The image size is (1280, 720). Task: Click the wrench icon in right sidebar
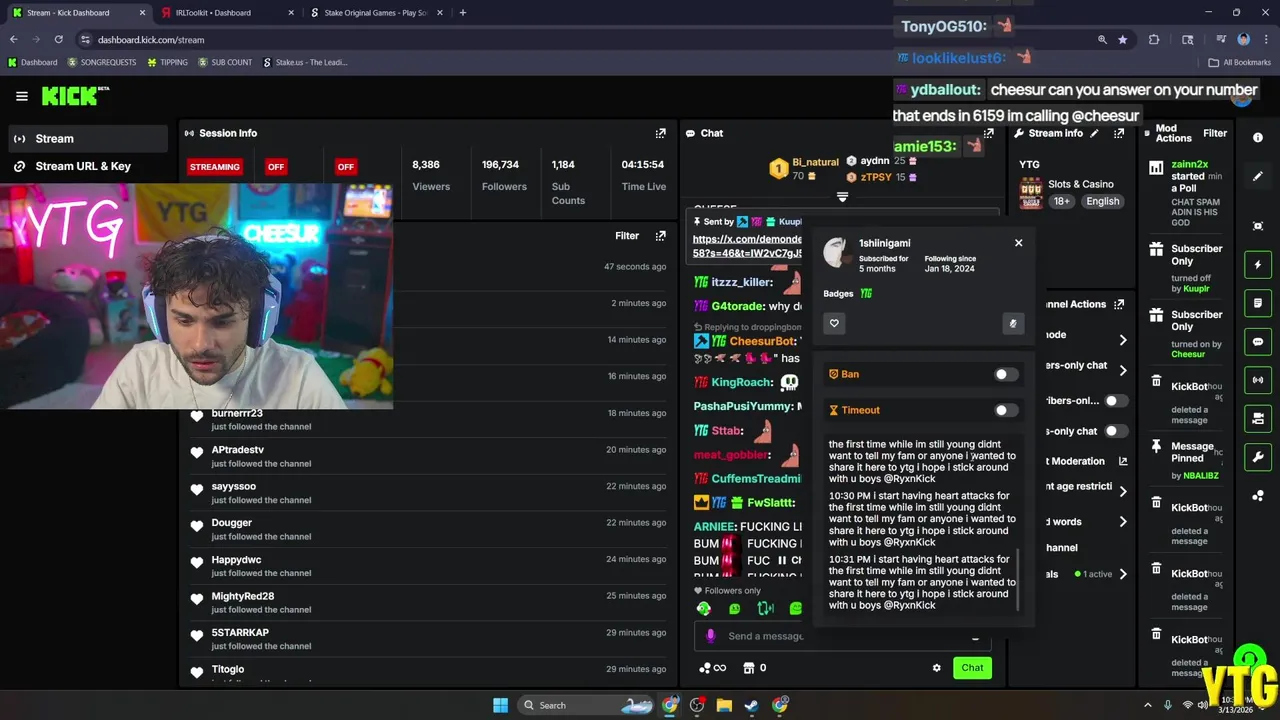coord(1258,457)
